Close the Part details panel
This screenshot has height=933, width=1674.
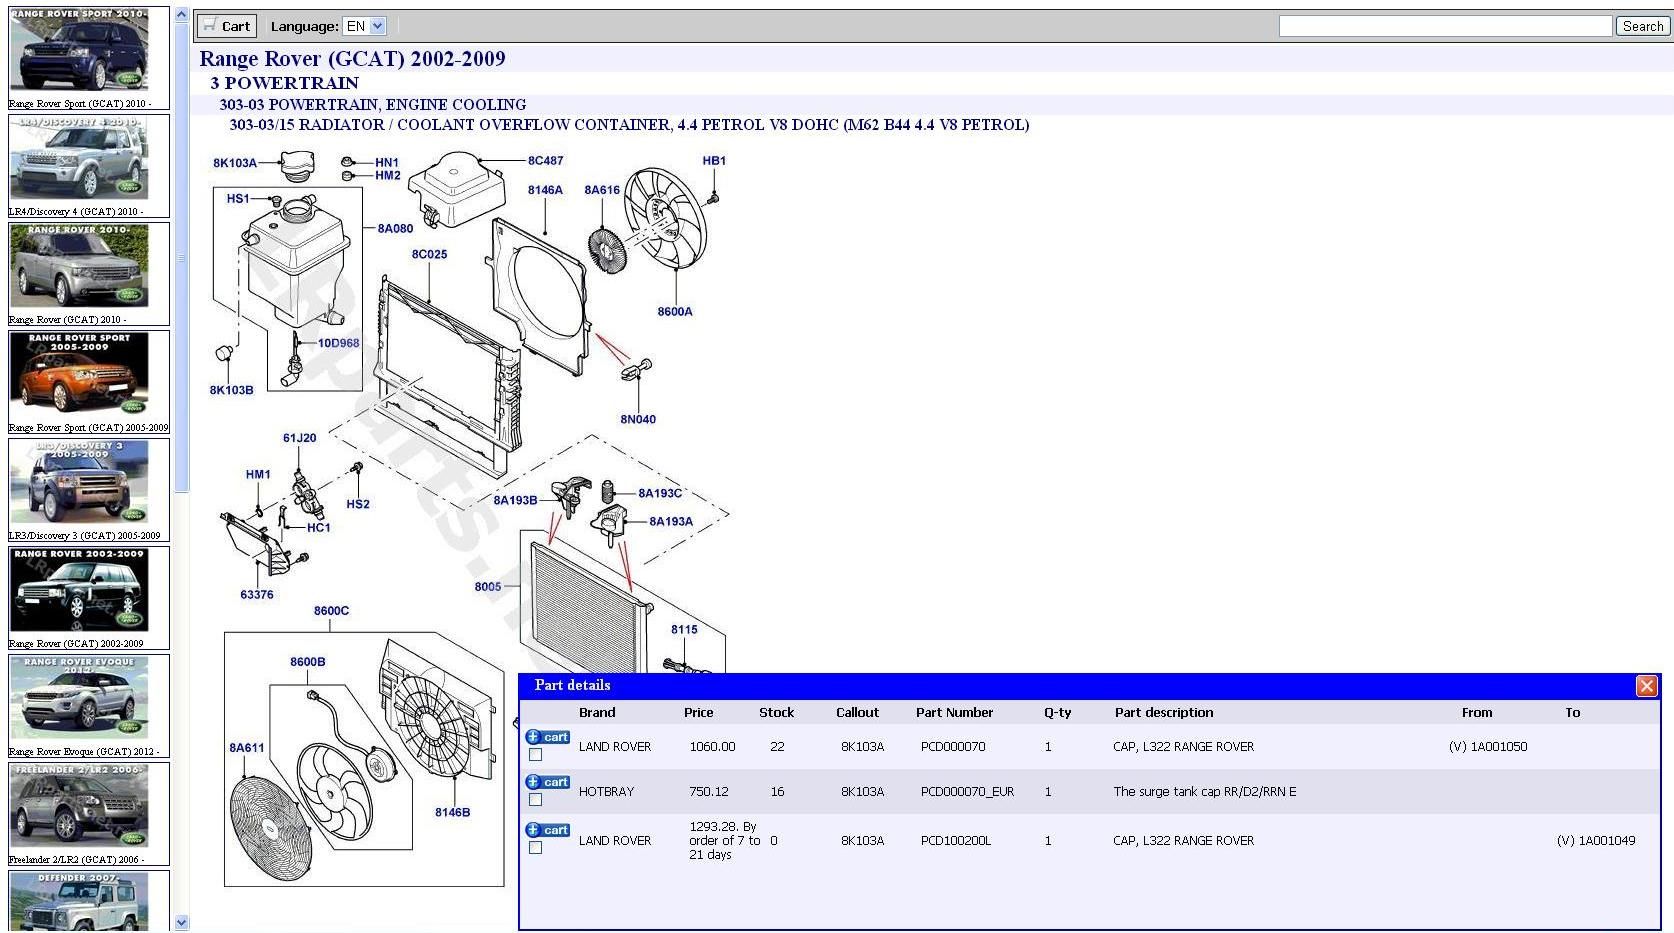1646,685
